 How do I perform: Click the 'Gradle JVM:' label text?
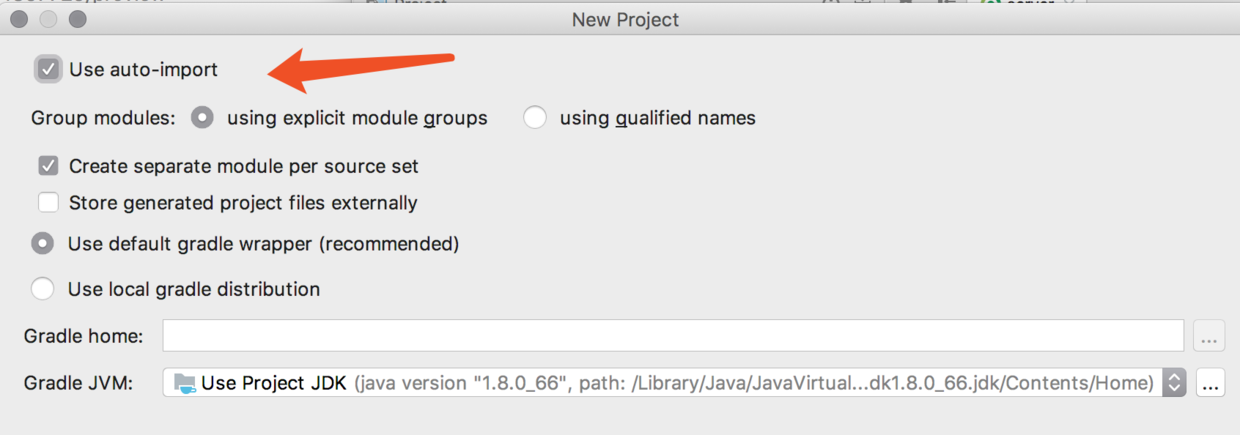[78, 383]
